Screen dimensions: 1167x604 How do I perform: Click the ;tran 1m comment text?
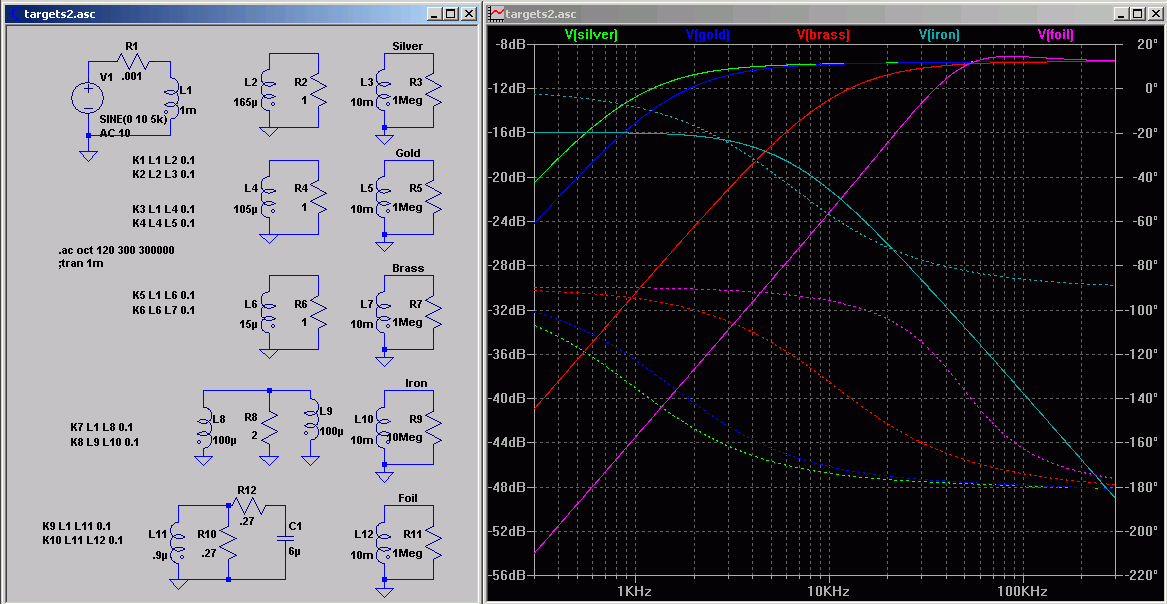[x=82, y=263]
